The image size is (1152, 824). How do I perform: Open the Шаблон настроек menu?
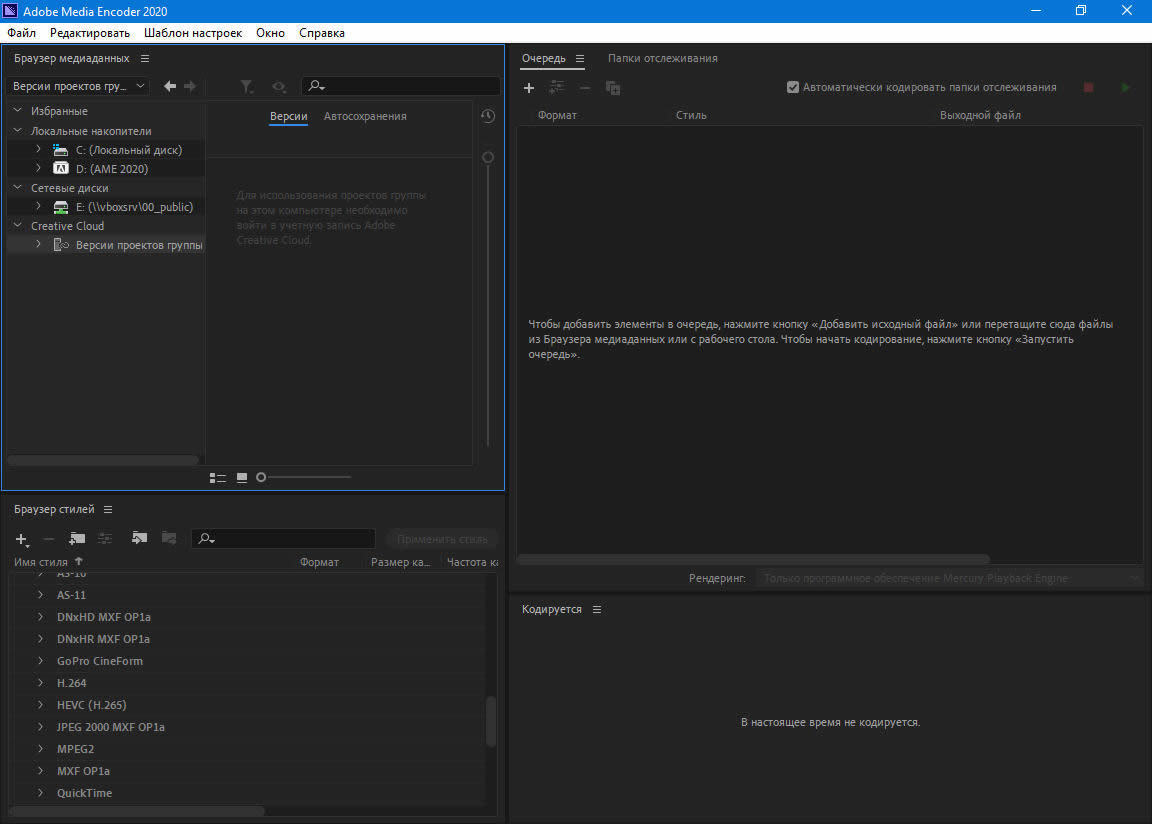193,33
